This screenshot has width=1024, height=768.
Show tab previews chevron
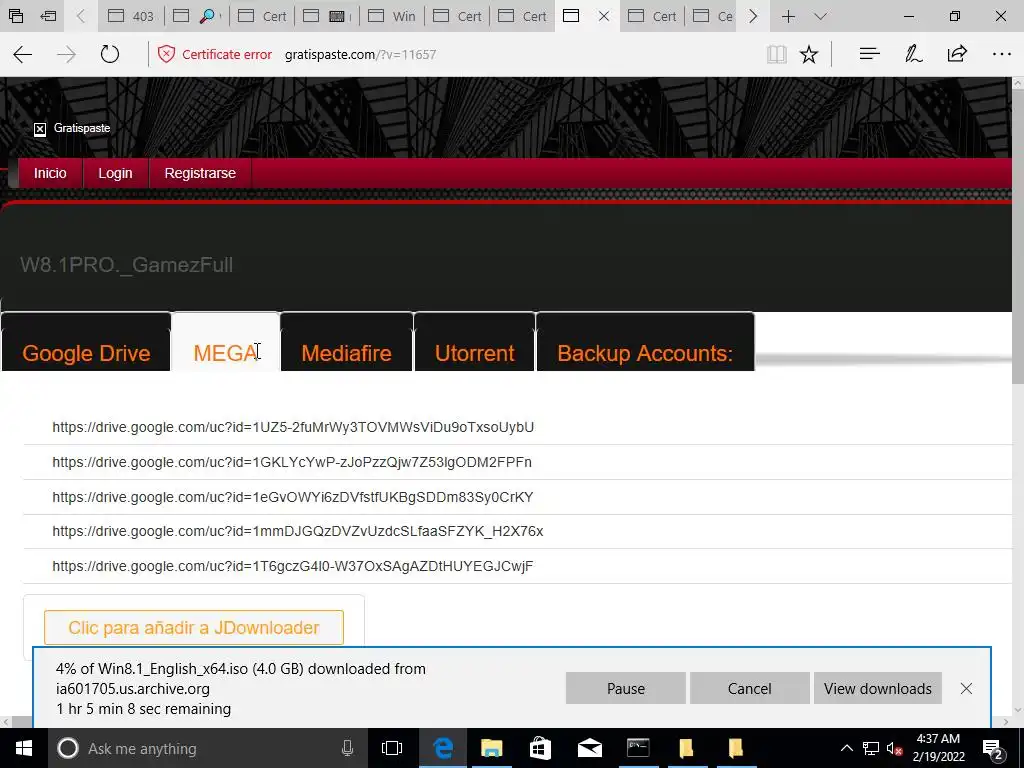click(x=821, y=16)
